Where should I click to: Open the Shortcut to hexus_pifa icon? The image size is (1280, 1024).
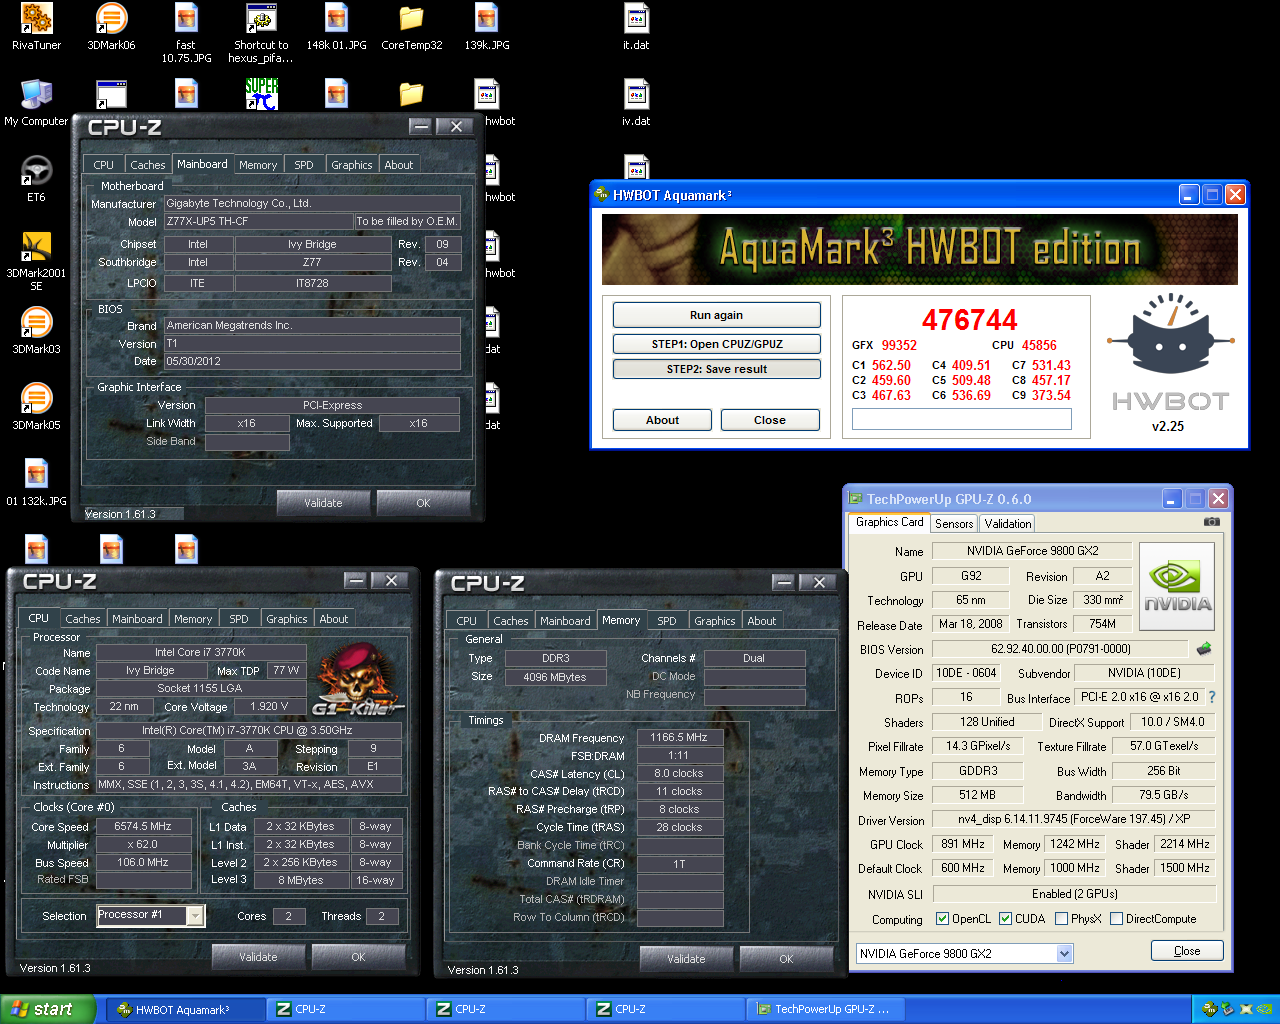261,33
